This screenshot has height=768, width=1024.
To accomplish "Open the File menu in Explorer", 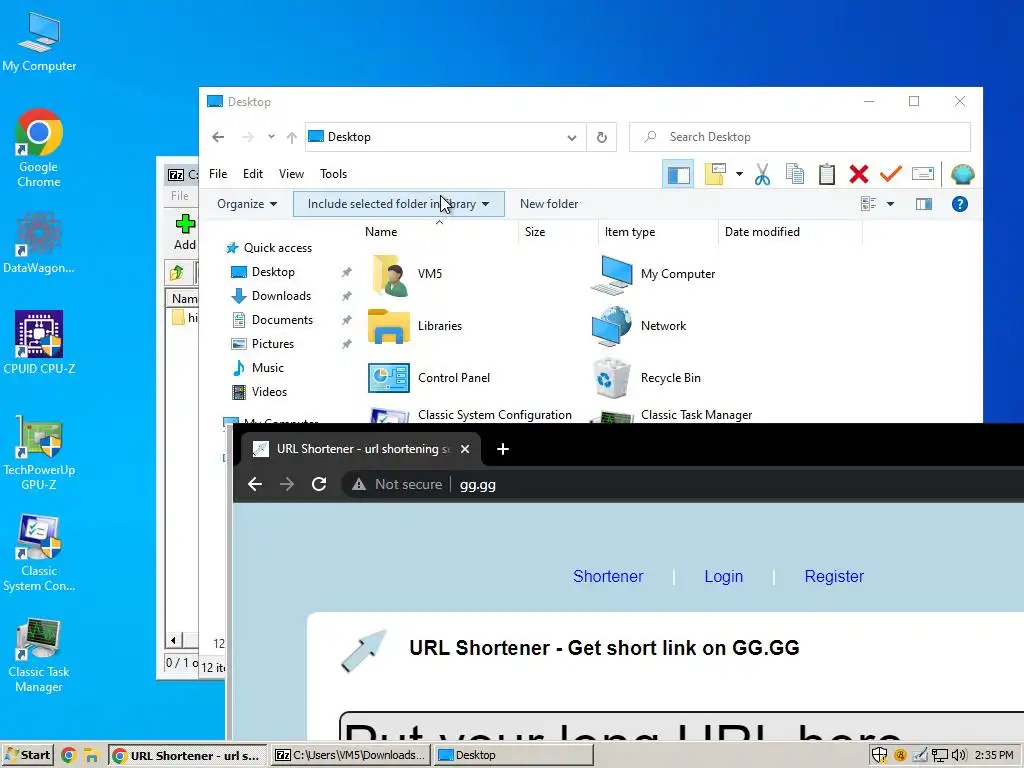I will (218, 174).
